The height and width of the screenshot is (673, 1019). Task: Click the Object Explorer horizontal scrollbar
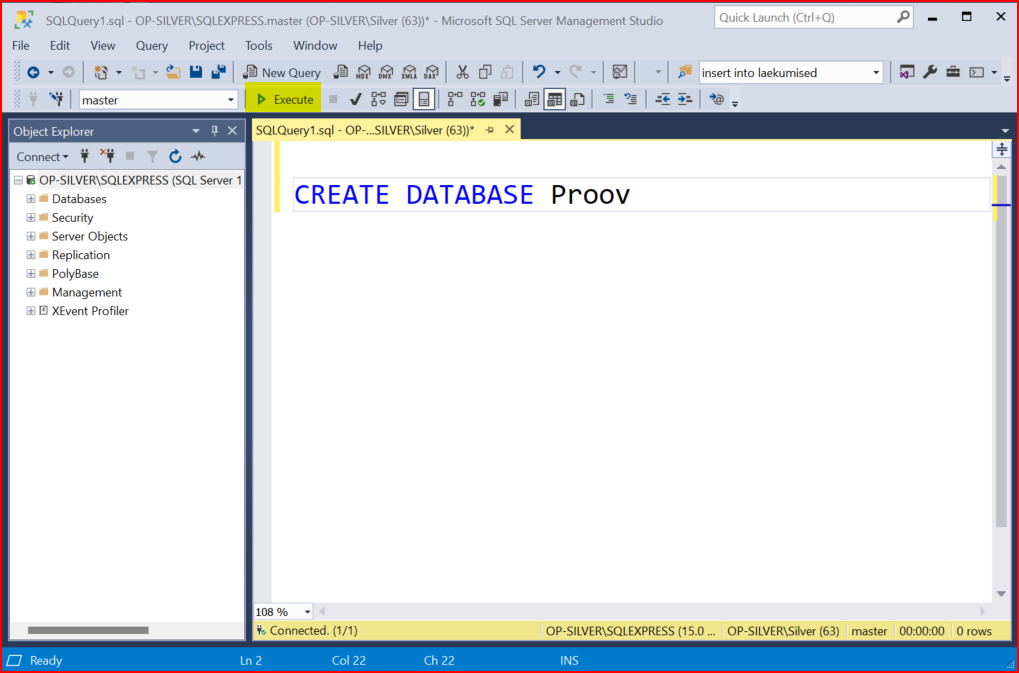88,630
